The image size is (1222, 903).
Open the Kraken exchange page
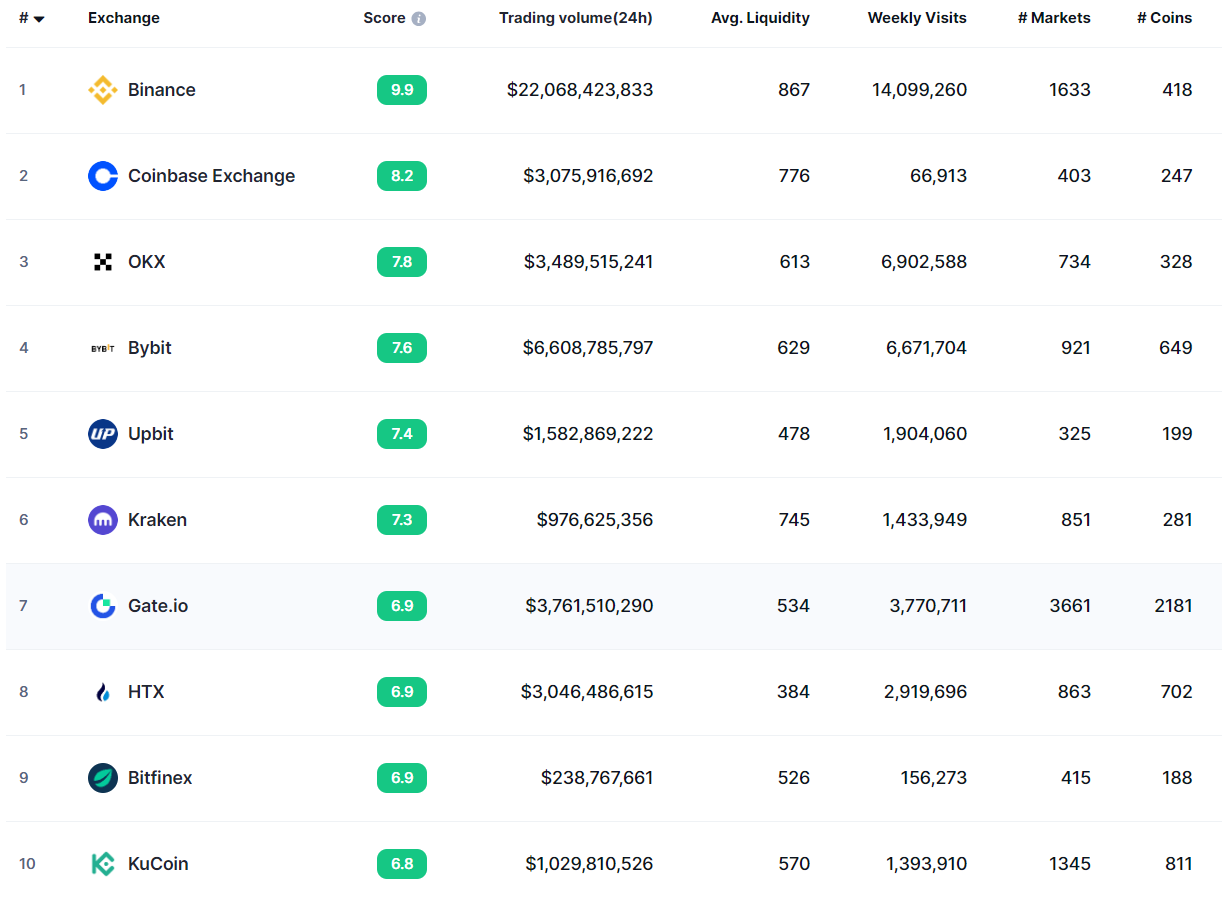pyautogui.click(x=158, y=520)
